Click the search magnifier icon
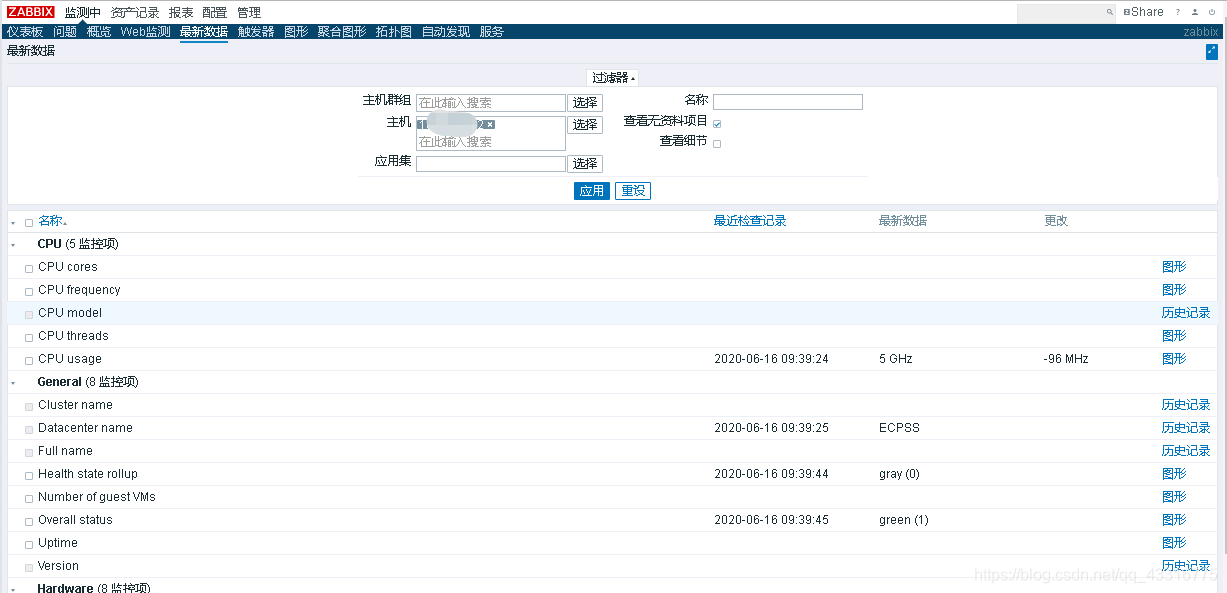 pos(1109,13)
